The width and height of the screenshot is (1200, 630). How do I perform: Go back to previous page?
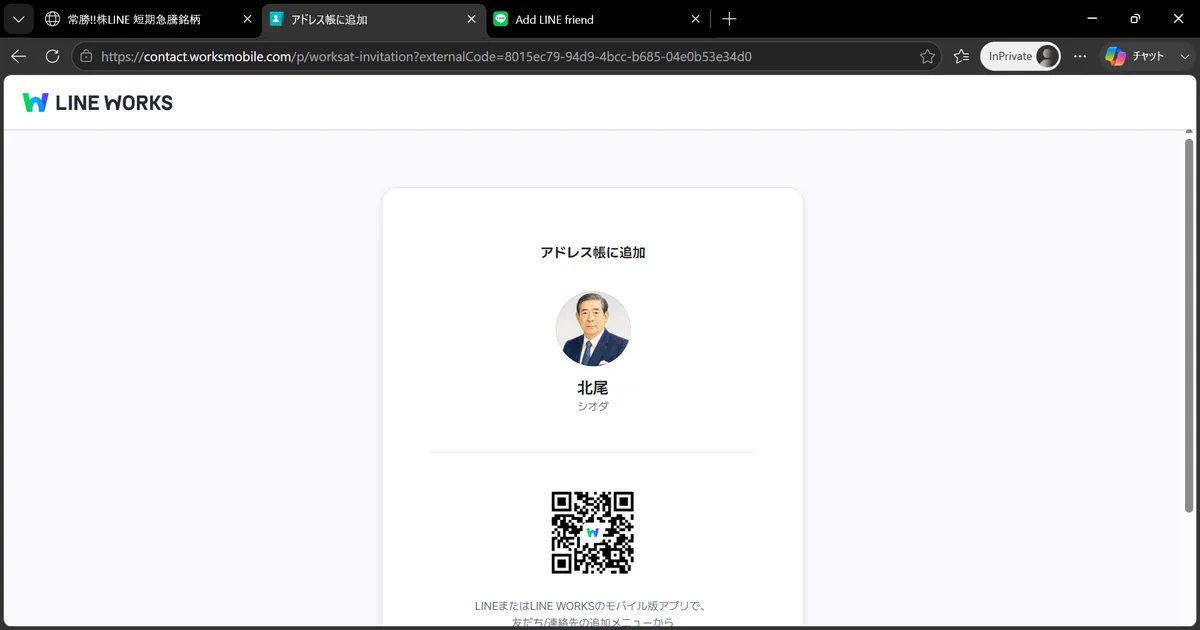coord(18,57)
